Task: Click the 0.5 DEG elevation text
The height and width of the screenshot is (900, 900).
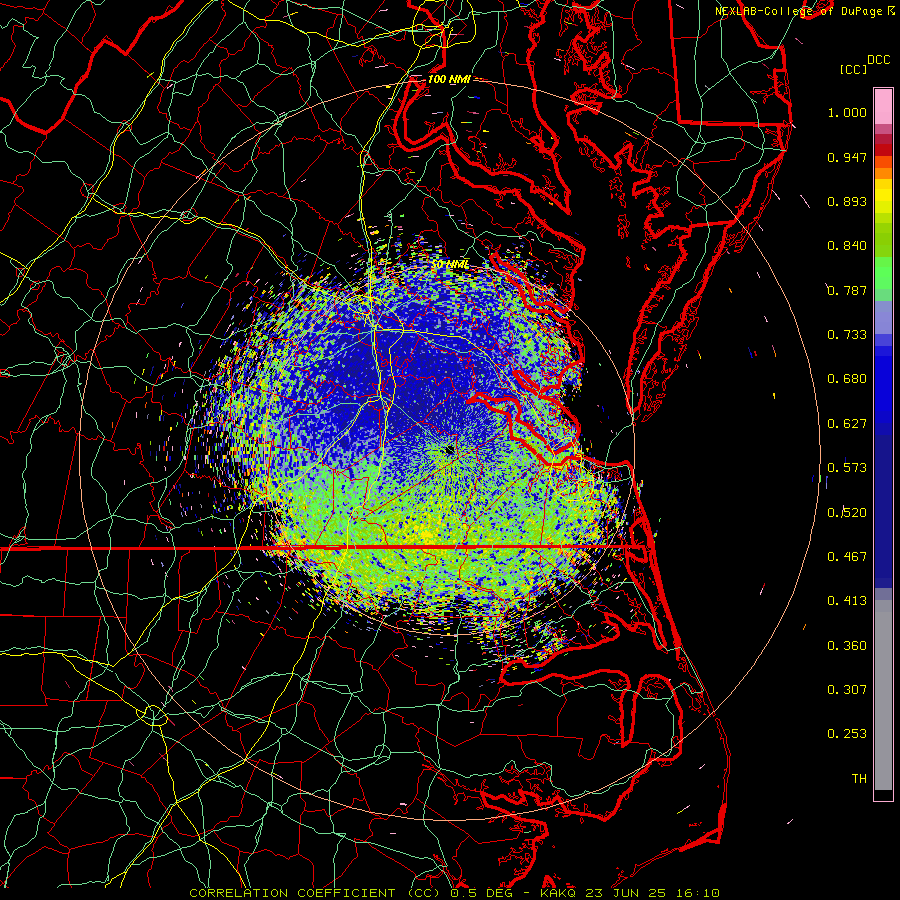Action: tap(481, 893)
